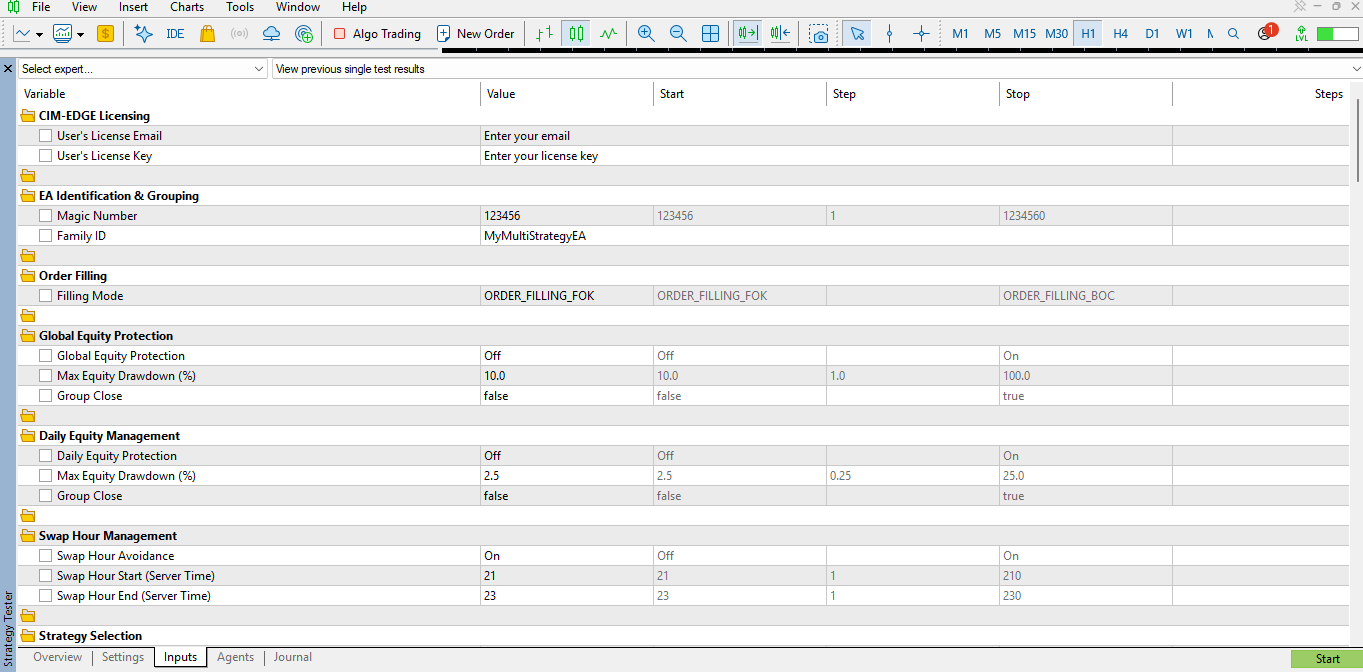Click the Magic Number value 123456
This screenshot has width=1363, height=672.
[x=566, y=216]
